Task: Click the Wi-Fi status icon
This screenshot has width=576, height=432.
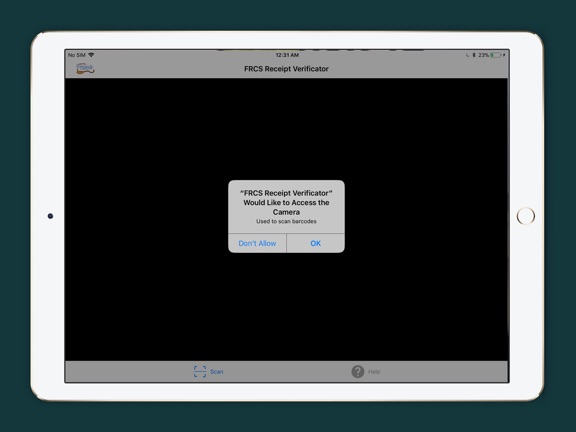Action: point(91,55)
